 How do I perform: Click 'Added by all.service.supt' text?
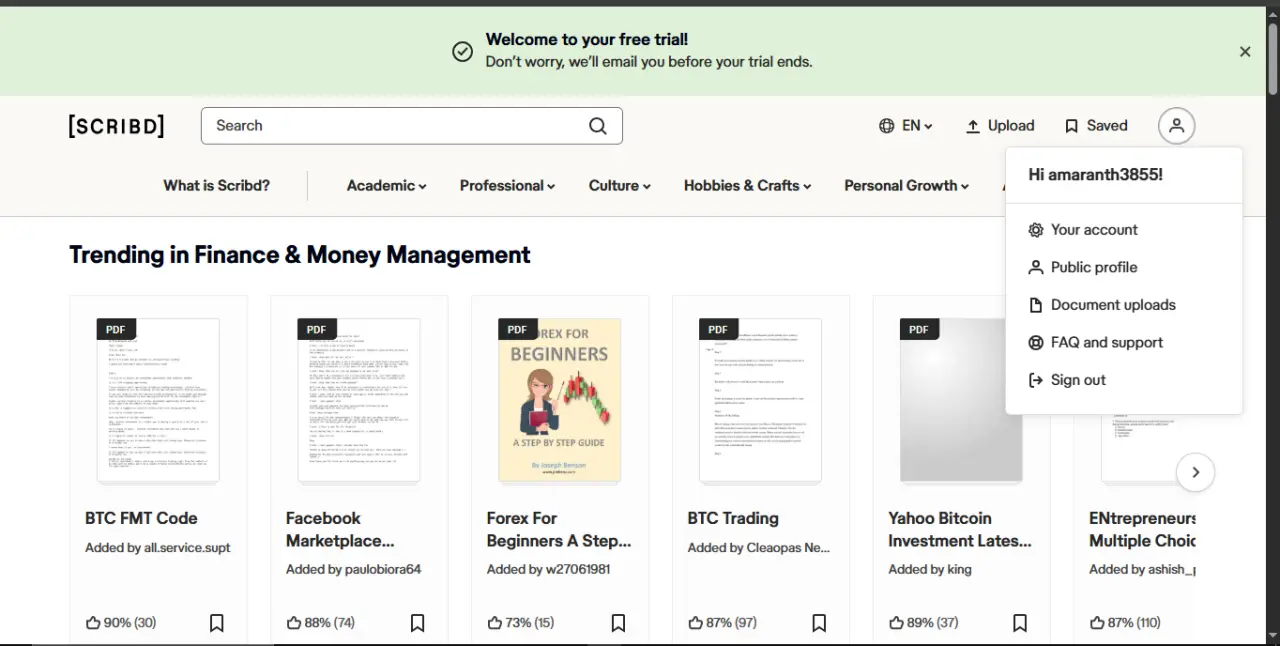pyautogui.click(x=158, y=548)
